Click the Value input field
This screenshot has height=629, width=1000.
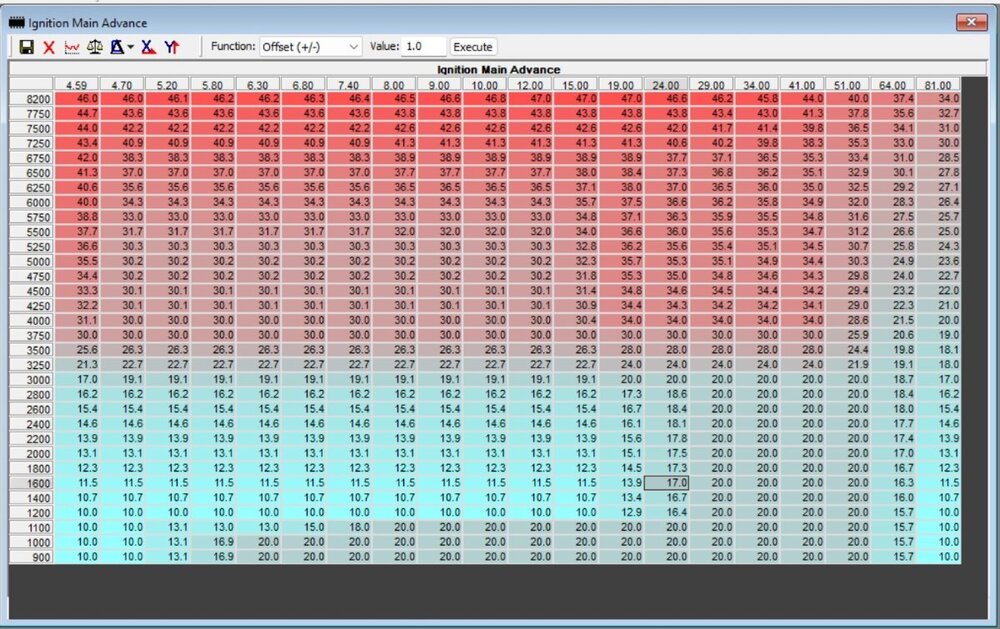click(423, 47)
